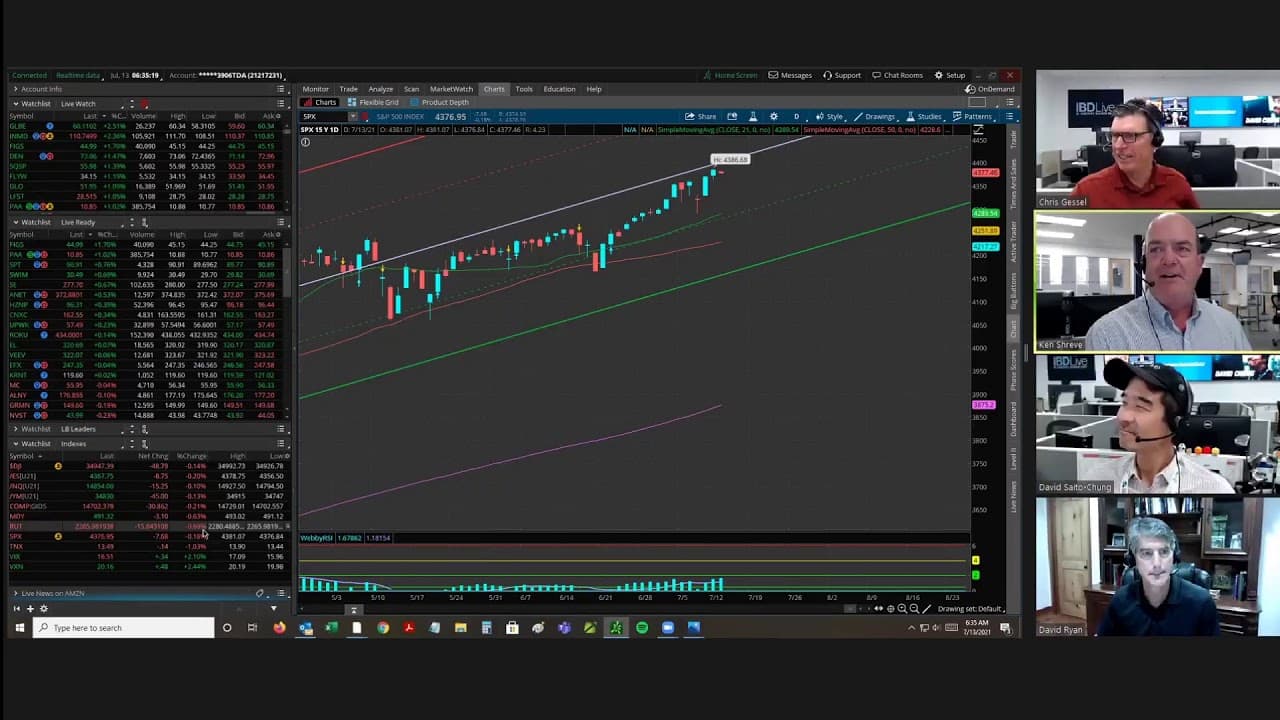This screenshot has height=720, width=1280.
Task: Open Zoom from the taskbar
Action: pos(668,628)
